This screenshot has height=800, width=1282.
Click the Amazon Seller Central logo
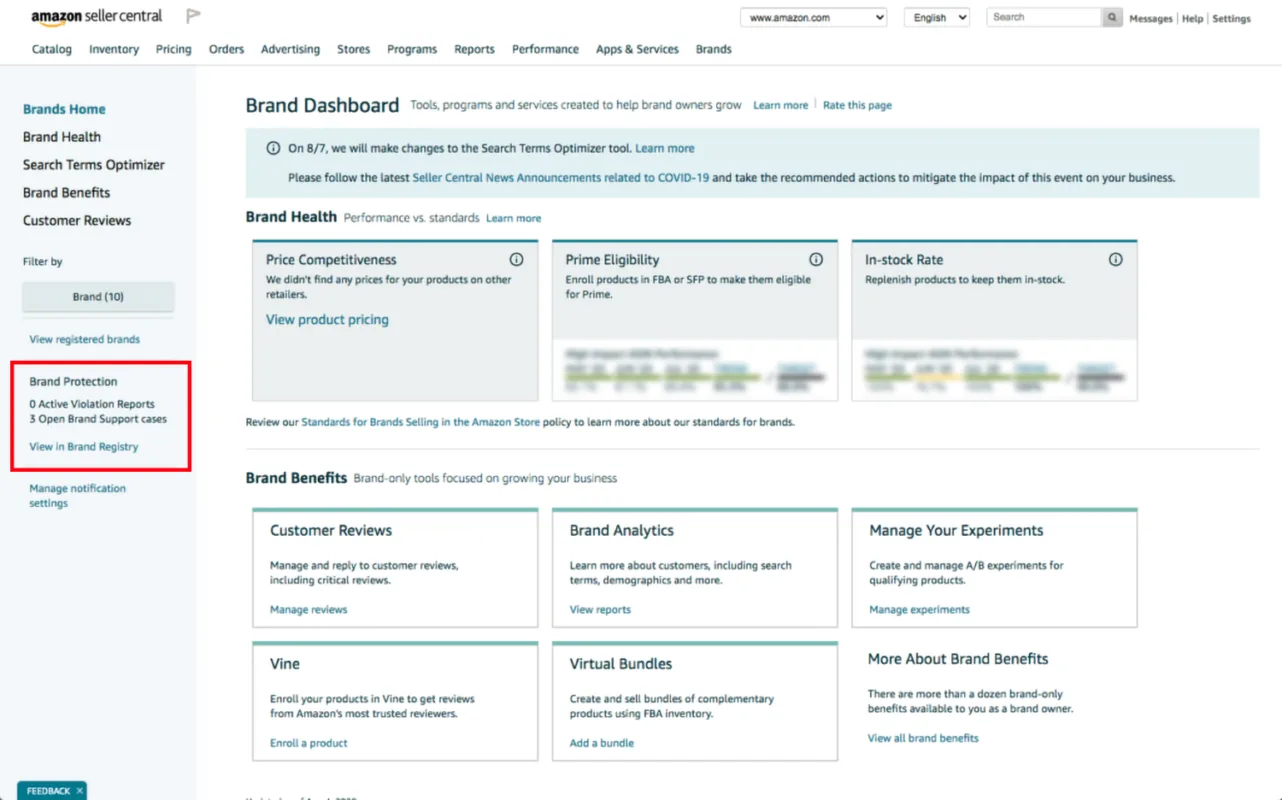96,17
